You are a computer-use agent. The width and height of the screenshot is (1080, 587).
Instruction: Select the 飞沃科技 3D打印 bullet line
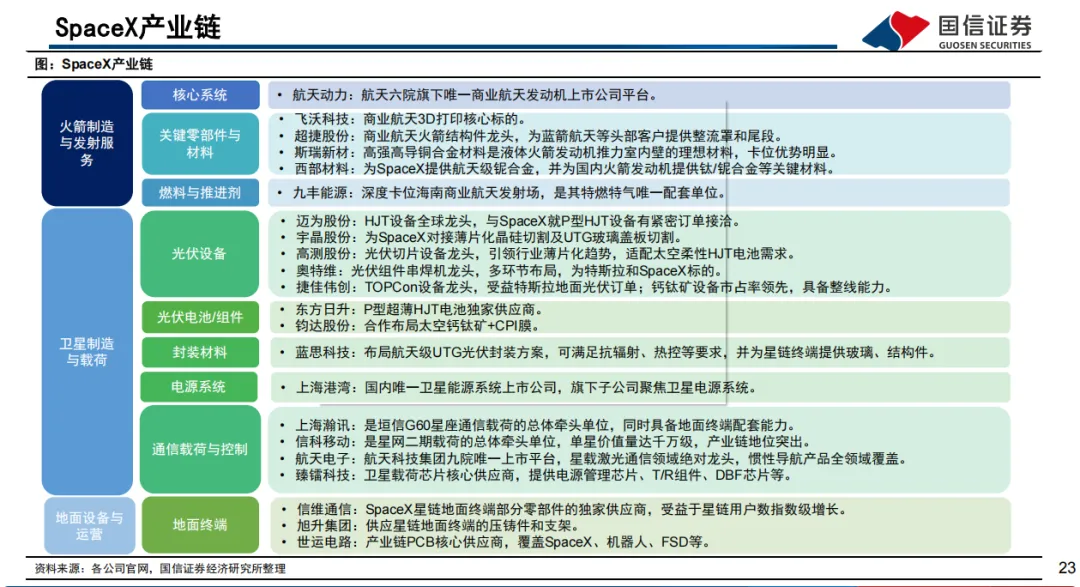click(x=403, y=119)
